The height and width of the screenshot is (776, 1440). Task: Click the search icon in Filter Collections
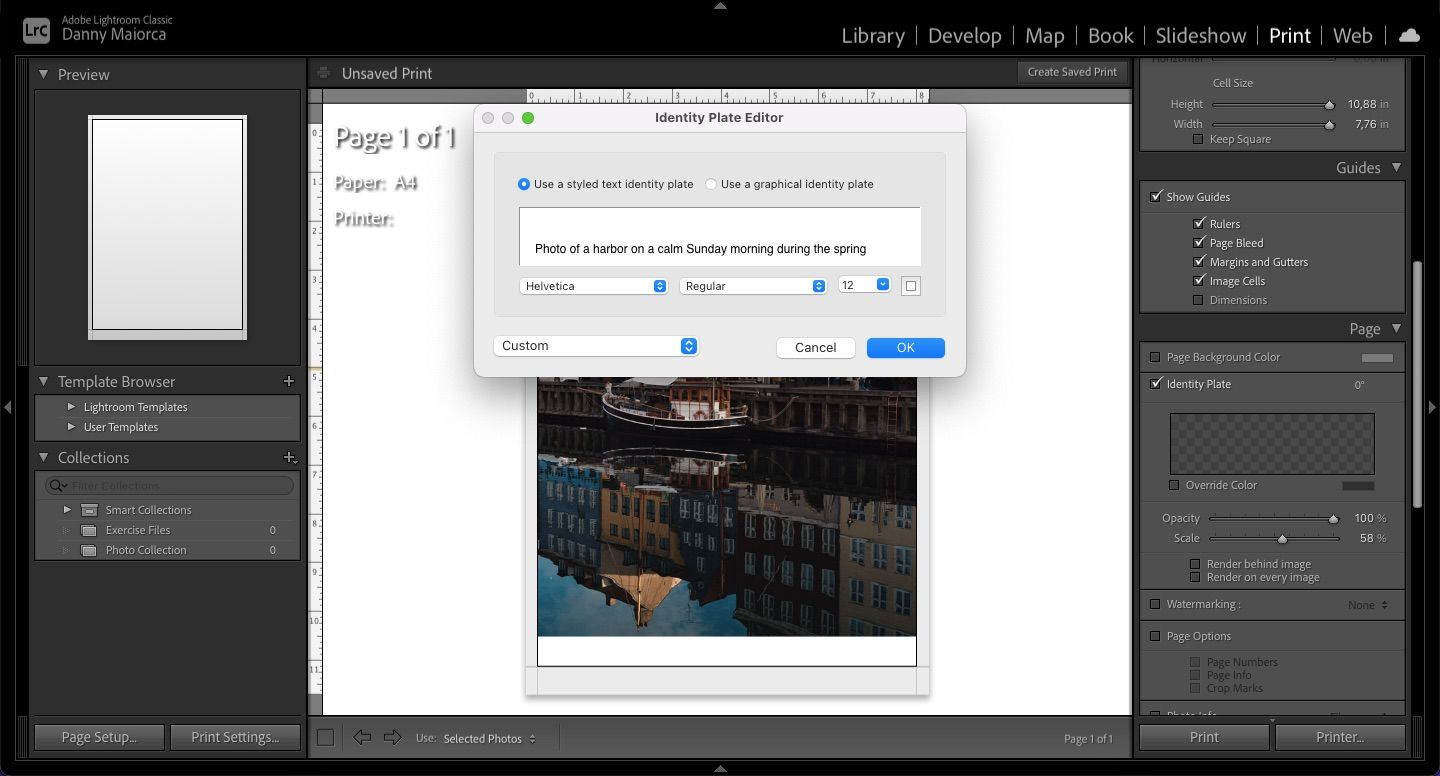58,486
